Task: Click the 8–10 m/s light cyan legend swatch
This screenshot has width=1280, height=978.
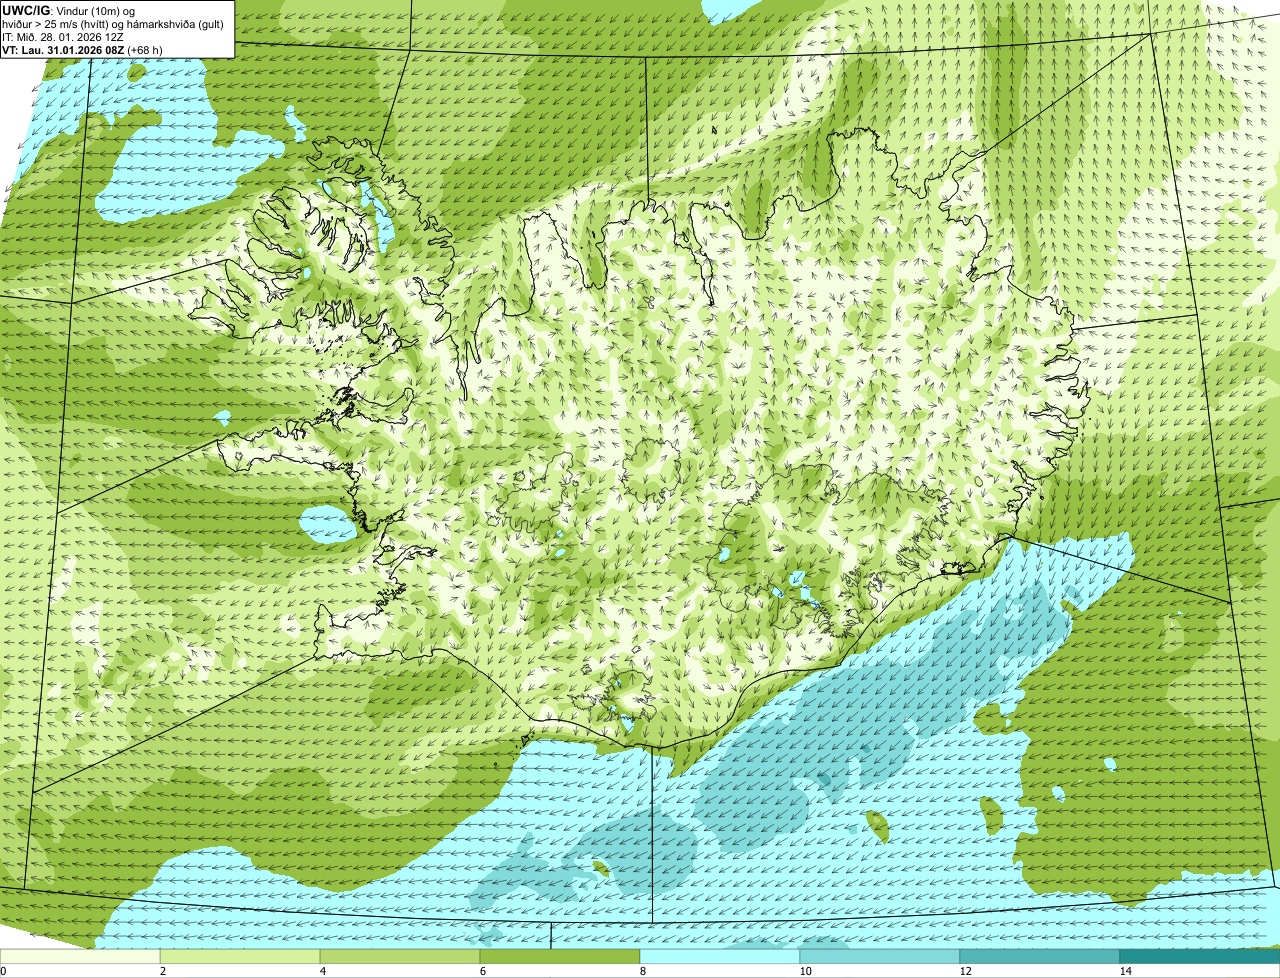Action: click(720, 956)
